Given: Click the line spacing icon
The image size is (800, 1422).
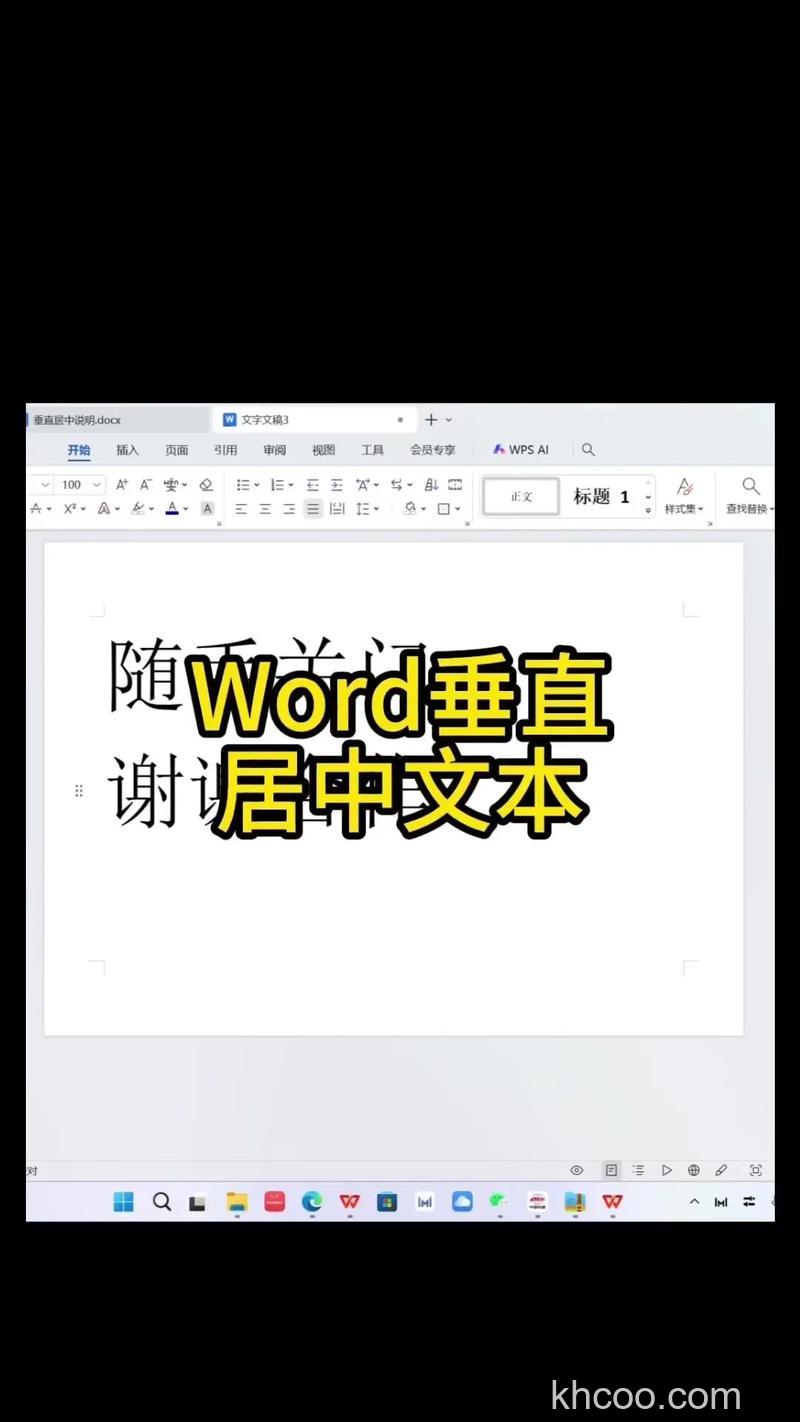Looking at the screenshot, I should [365, 508].
